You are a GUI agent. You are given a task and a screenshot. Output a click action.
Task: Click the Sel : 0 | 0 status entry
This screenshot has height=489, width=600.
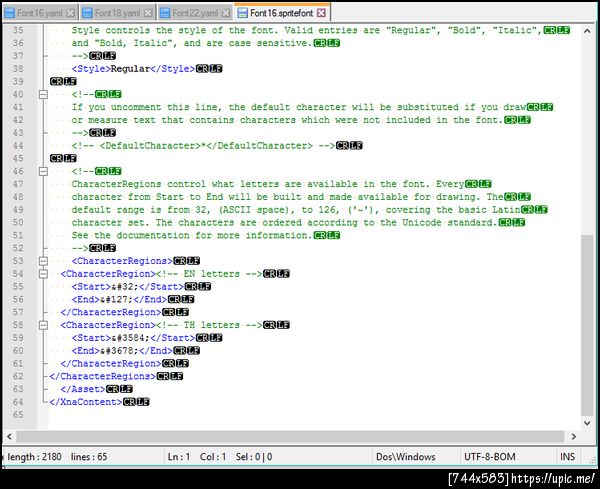[254, 457]
